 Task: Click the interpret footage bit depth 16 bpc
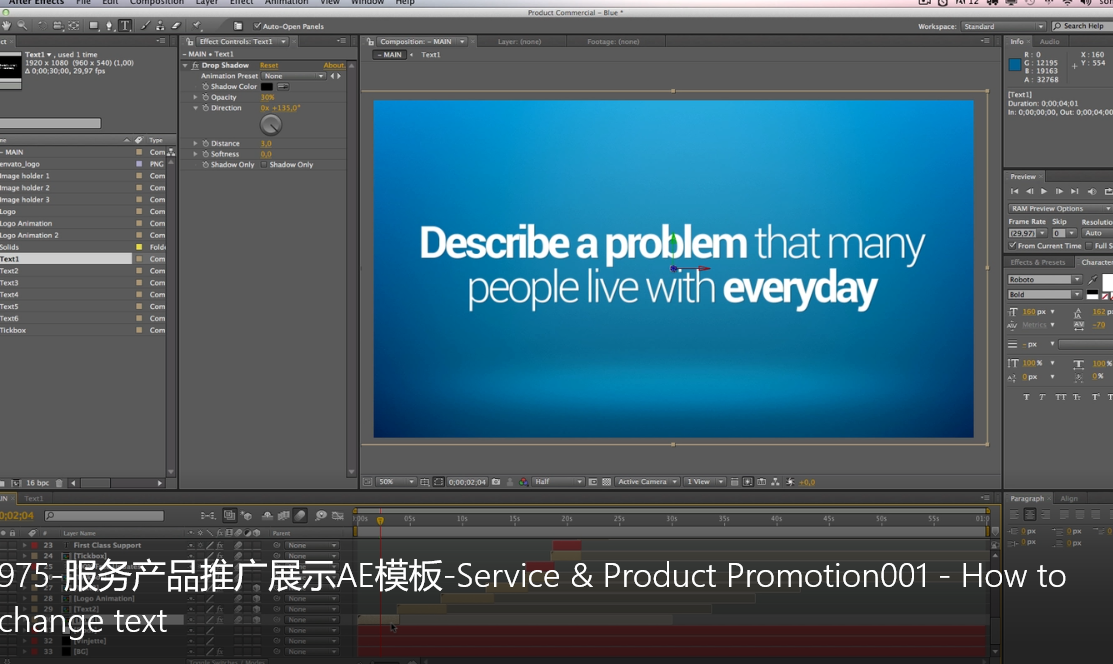pyautogui.click(x=38, y=483)
